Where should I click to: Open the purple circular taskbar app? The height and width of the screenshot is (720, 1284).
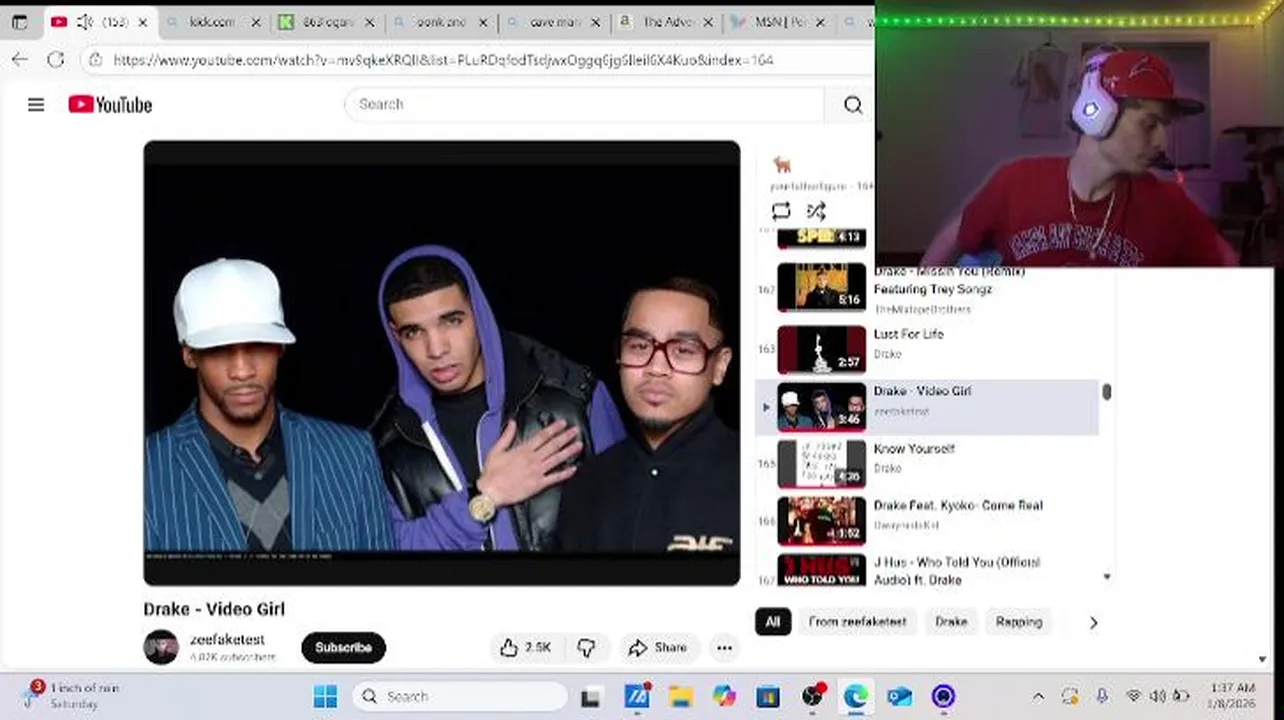[943, 697]
